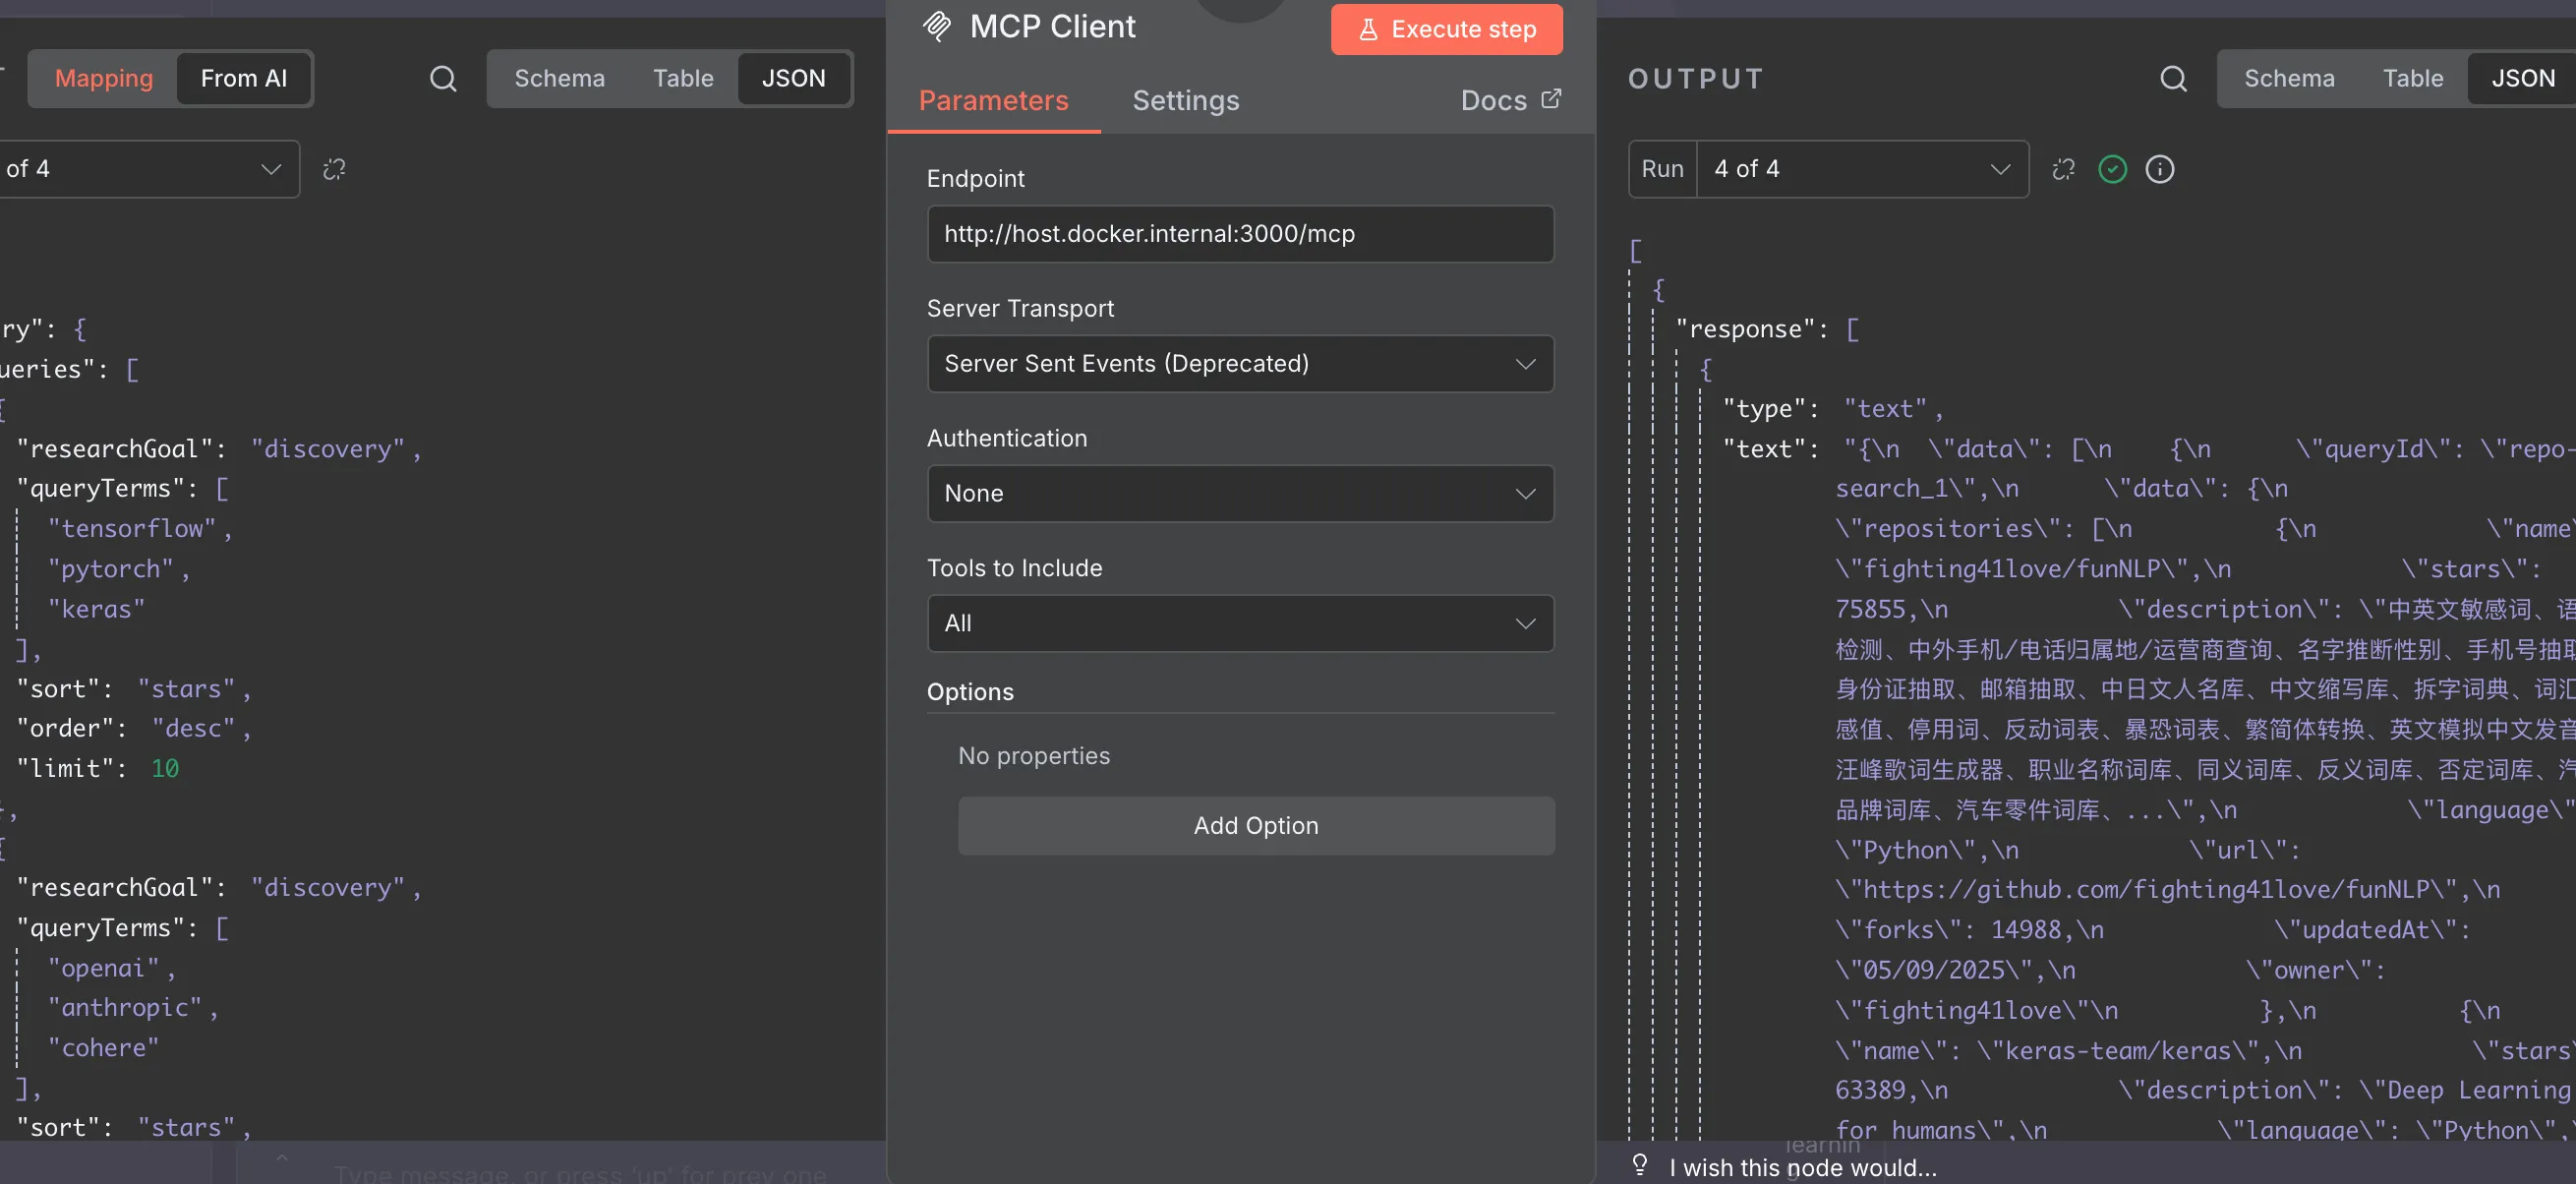This screenshot has width=2576, height=1184.
Task: Click the link-runs icon beside the output run selector
Action: [2063, 169]
